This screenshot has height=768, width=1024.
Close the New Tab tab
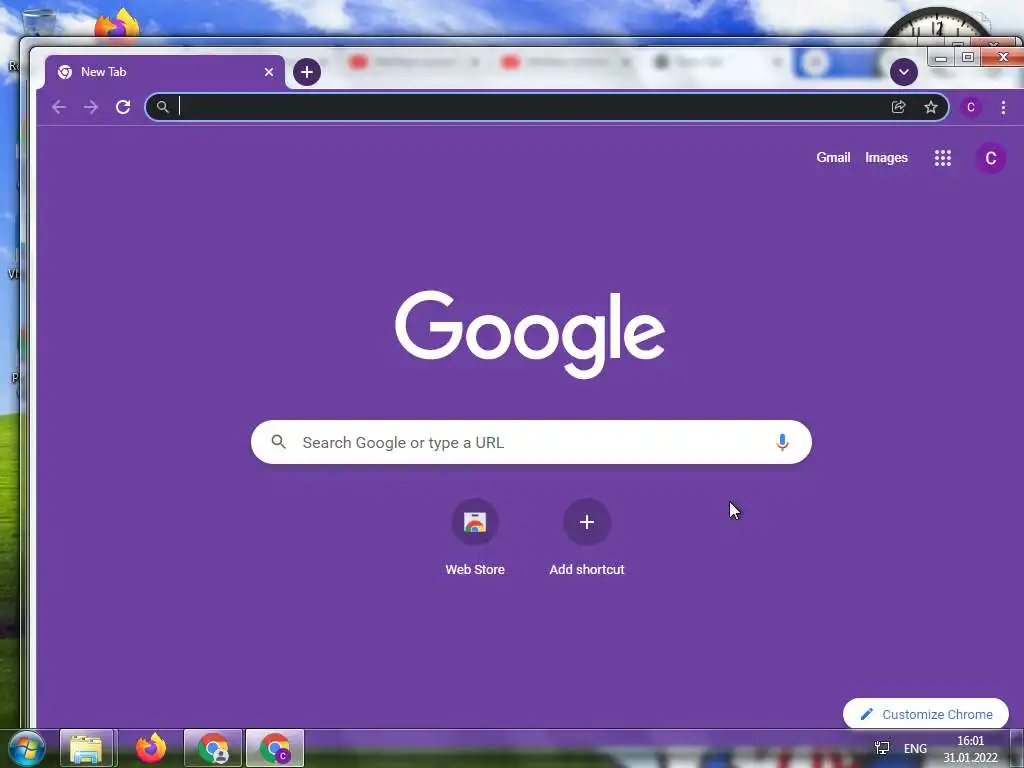[268, 72]
